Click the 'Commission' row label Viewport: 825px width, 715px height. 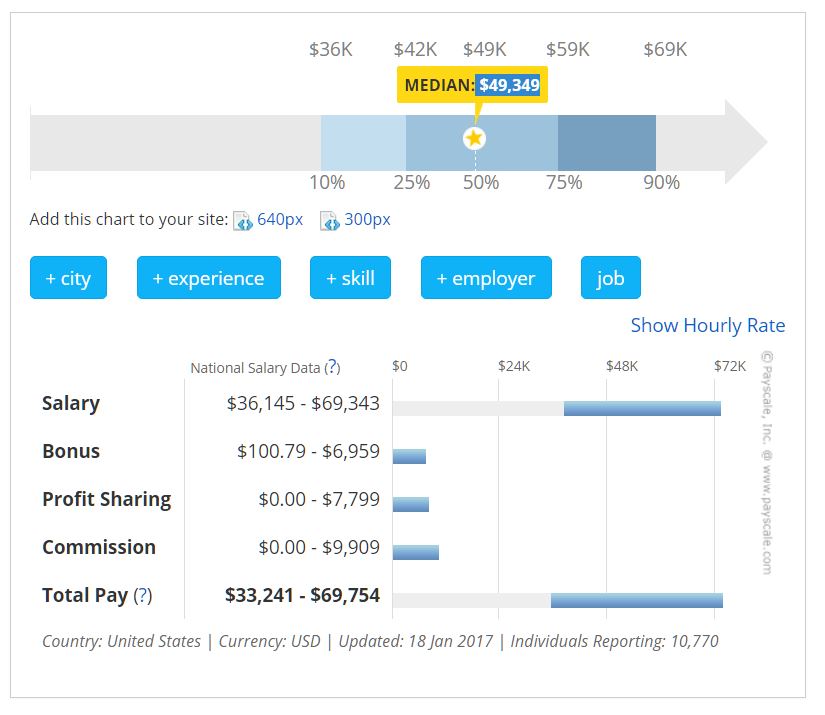[x=99, y=547]
